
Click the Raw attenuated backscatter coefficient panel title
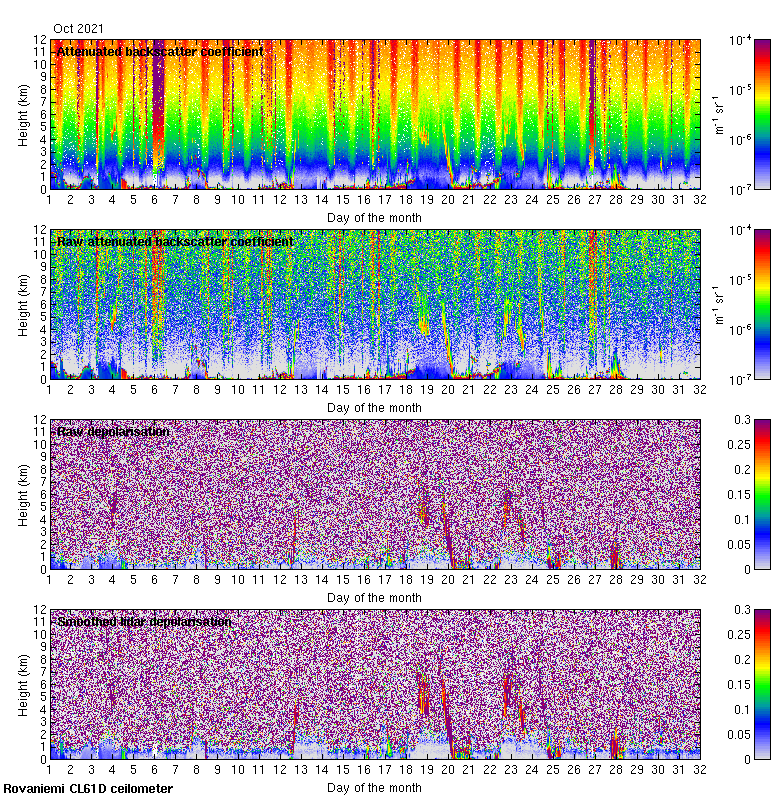(x=175, y=241)
